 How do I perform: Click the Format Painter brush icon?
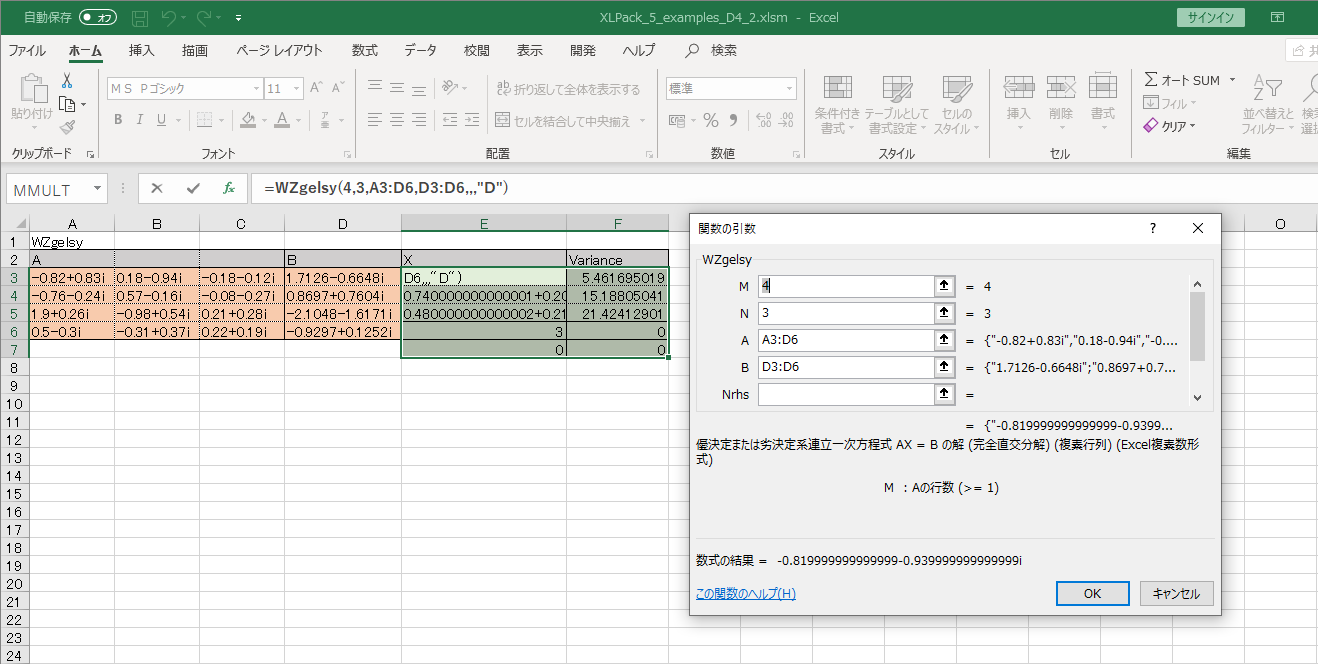[x=67, y=127]
